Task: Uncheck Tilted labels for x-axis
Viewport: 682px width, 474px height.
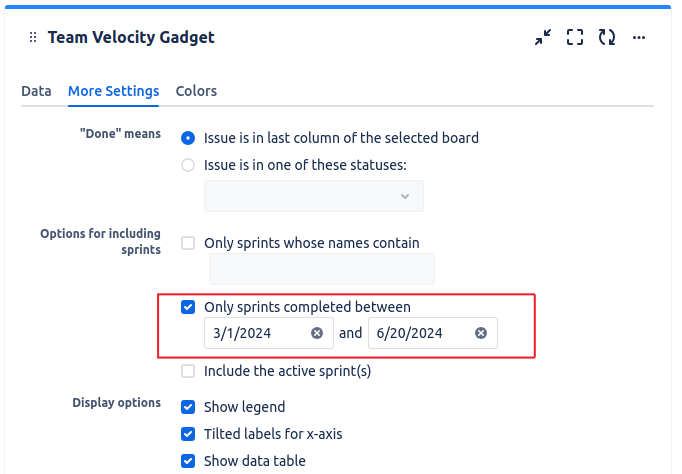Action: (188, 434)
